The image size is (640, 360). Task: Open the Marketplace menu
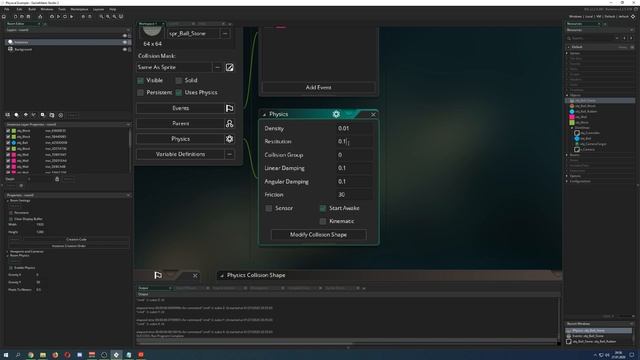tap(79, 9)
